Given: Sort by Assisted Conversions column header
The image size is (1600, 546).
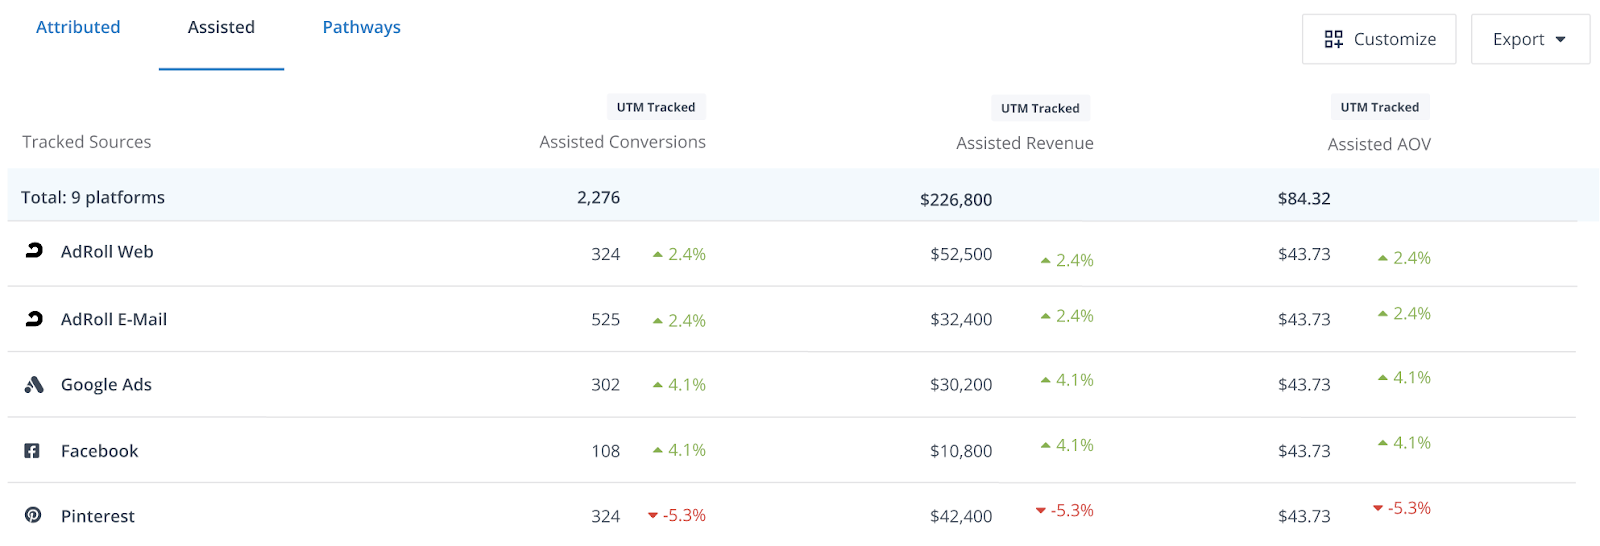Looking at the screenshot, I should [x=622, y=142].
